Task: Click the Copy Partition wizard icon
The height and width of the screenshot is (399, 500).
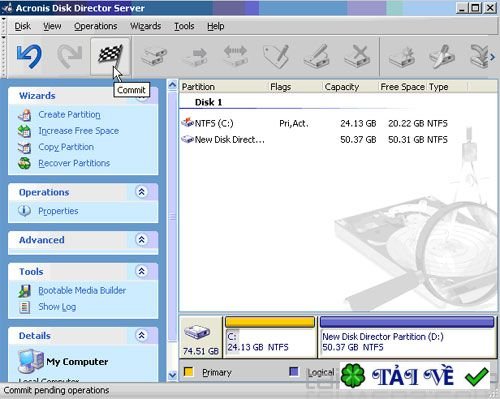Action: click(x=25, y=147)
